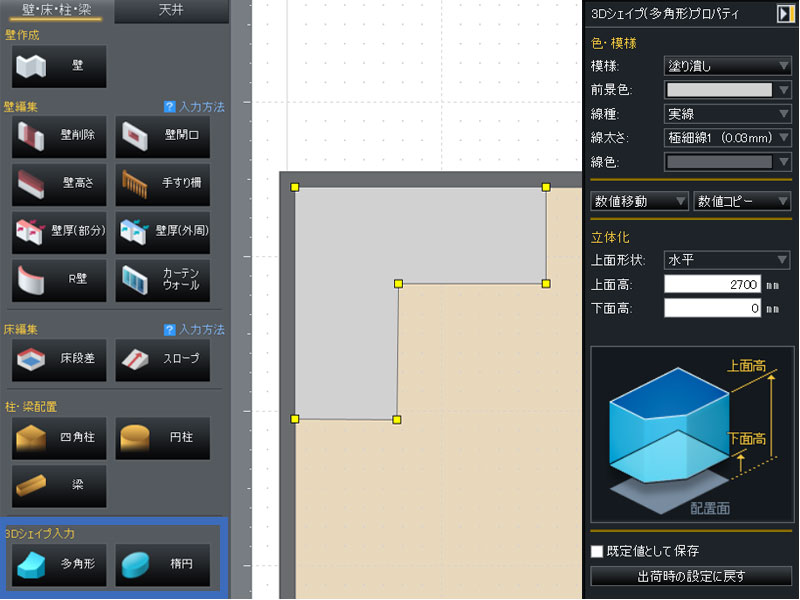This screenshot has height=600, width=800.
Task: Select the 壁開口 wall opening tool
Action: (162, 137)
